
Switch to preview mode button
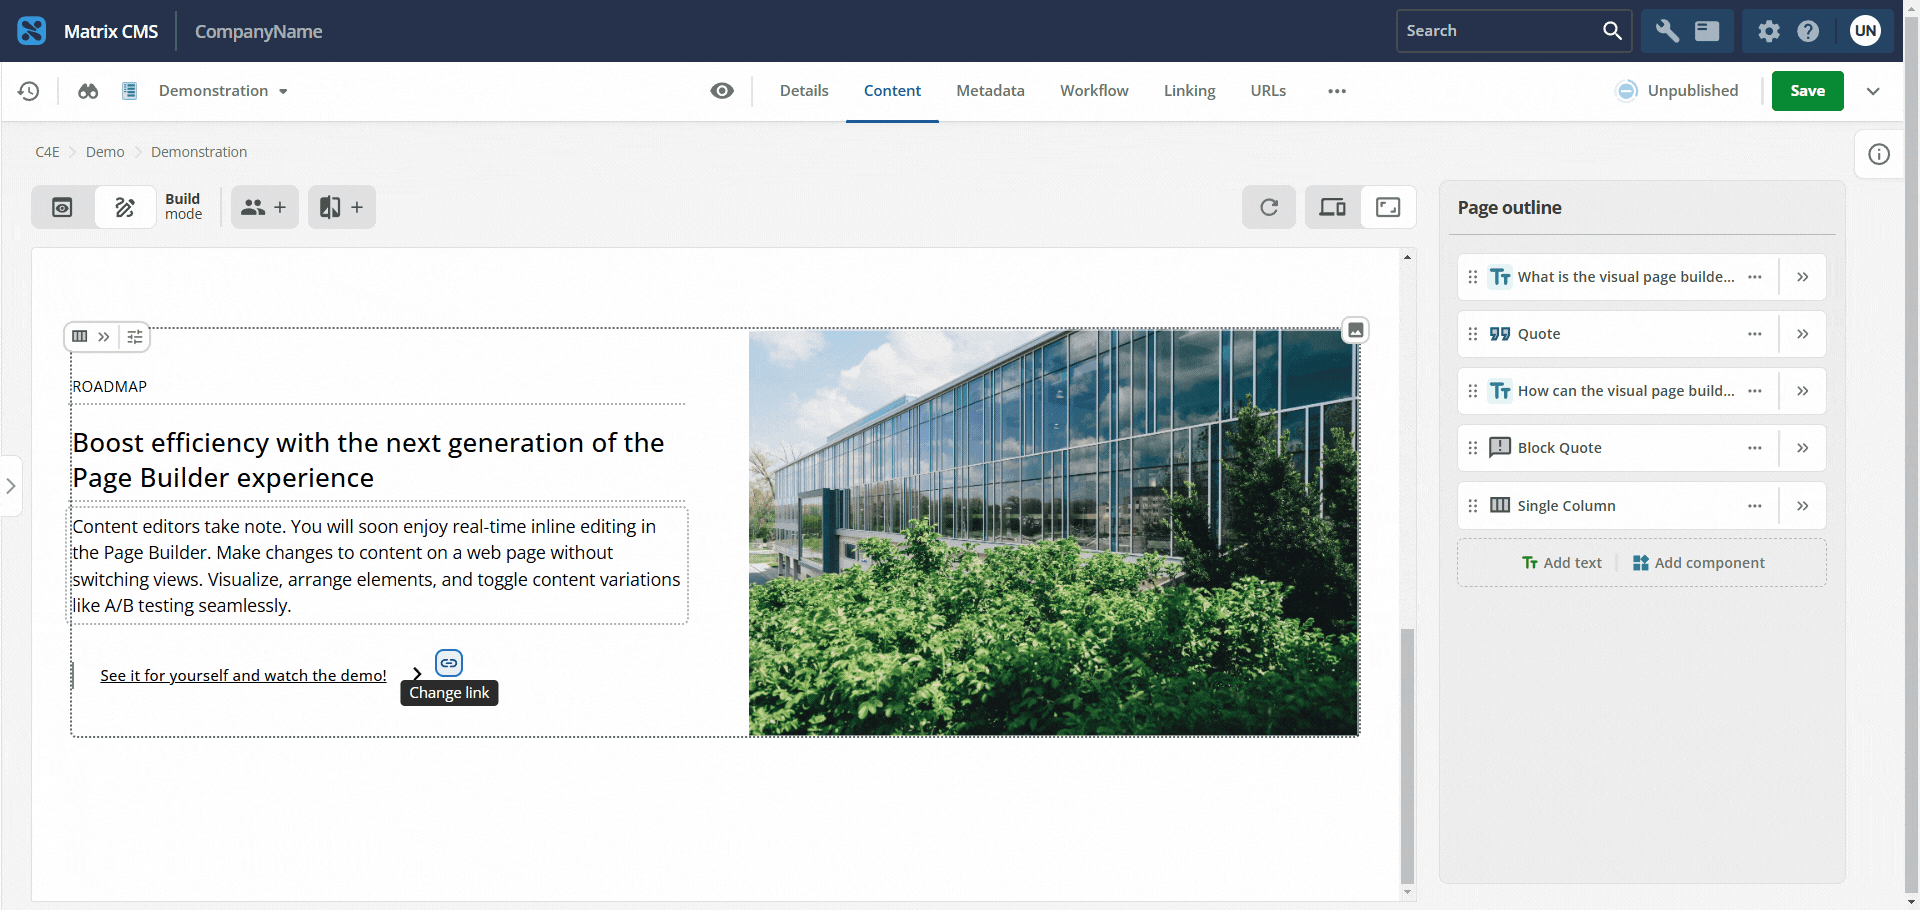click(62, 207)
